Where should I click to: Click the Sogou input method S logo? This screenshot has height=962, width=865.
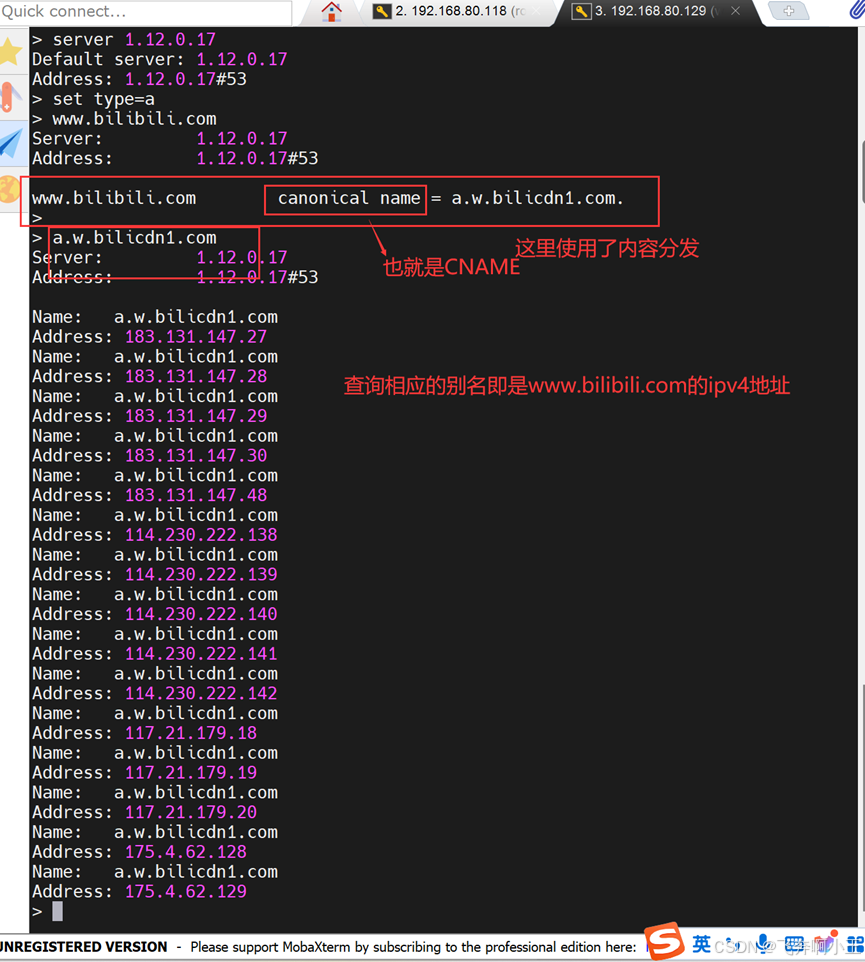click(665, 941)
